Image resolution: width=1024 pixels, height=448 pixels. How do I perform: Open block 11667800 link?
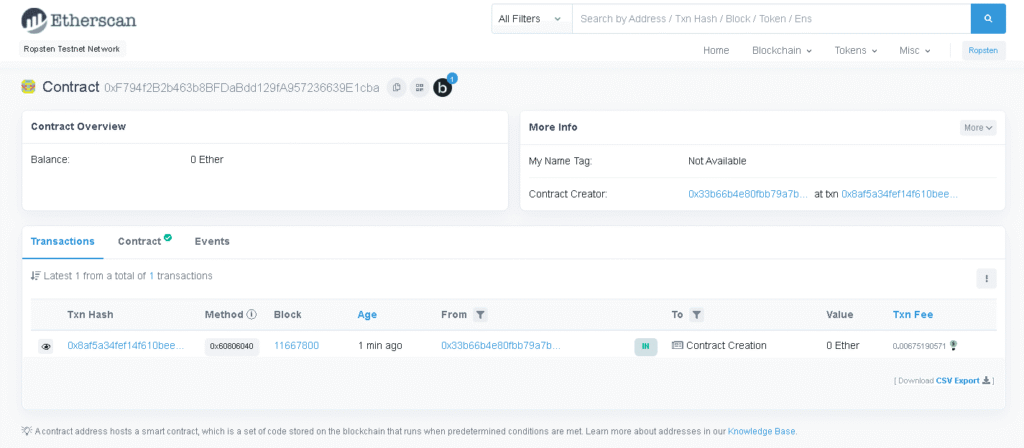pyautogui.click(x=296, y=346)
